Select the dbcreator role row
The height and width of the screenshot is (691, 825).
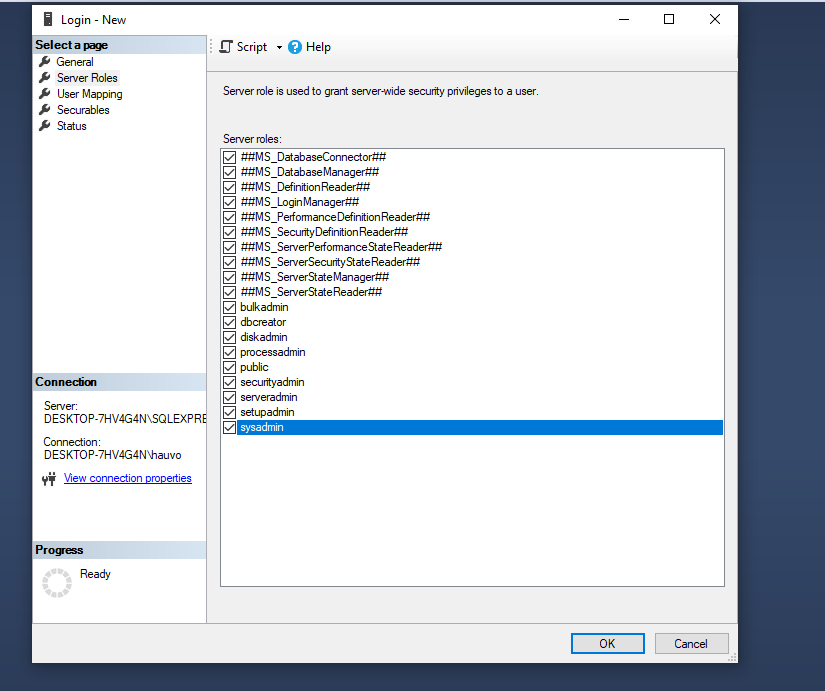(263, 322)
